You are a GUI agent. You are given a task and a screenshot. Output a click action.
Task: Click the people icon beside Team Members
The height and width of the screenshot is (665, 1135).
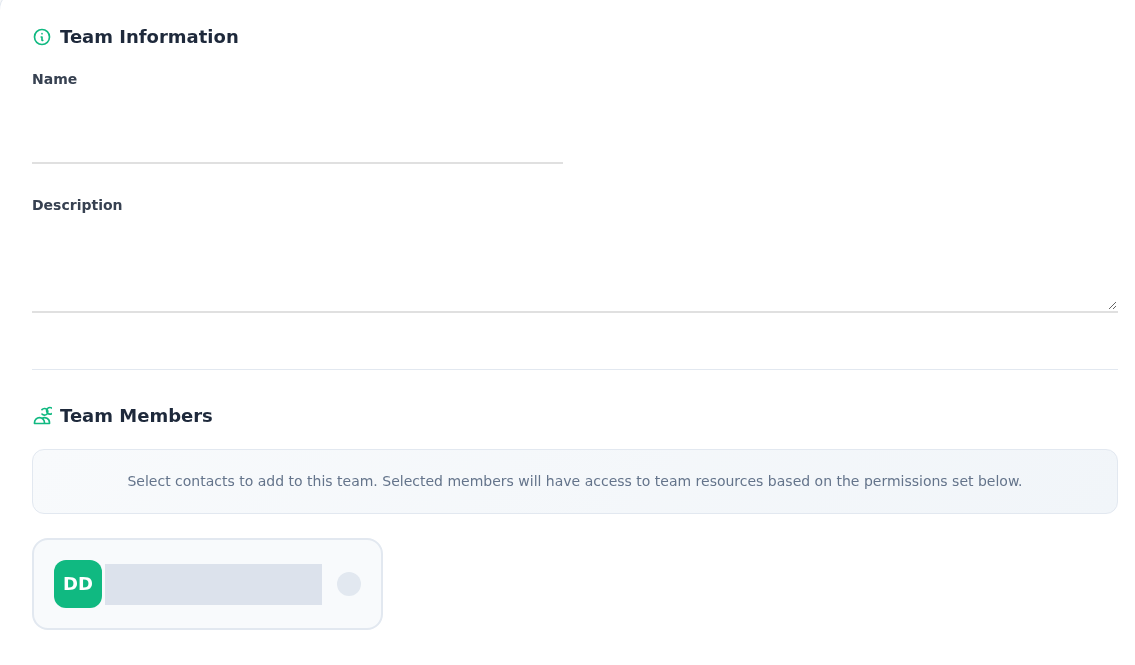pos(43,416)
